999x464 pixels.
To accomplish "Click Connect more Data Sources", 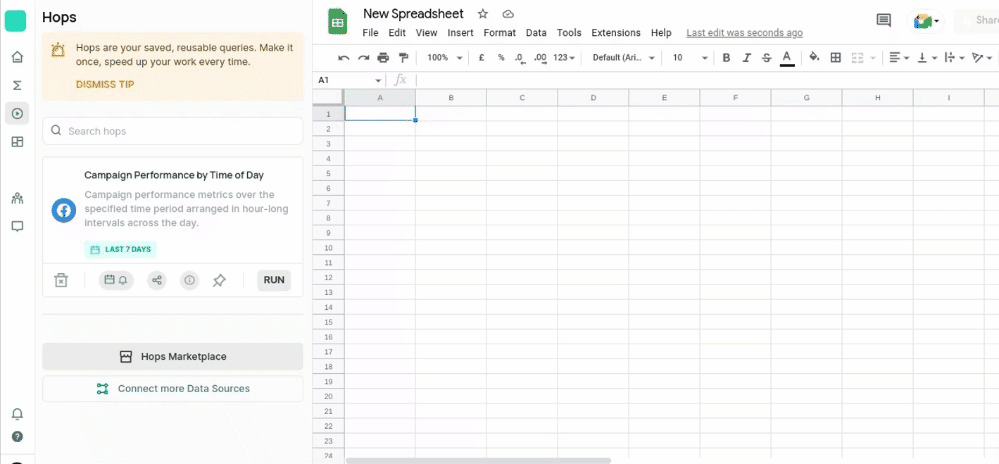I will [x=173, y=389].
